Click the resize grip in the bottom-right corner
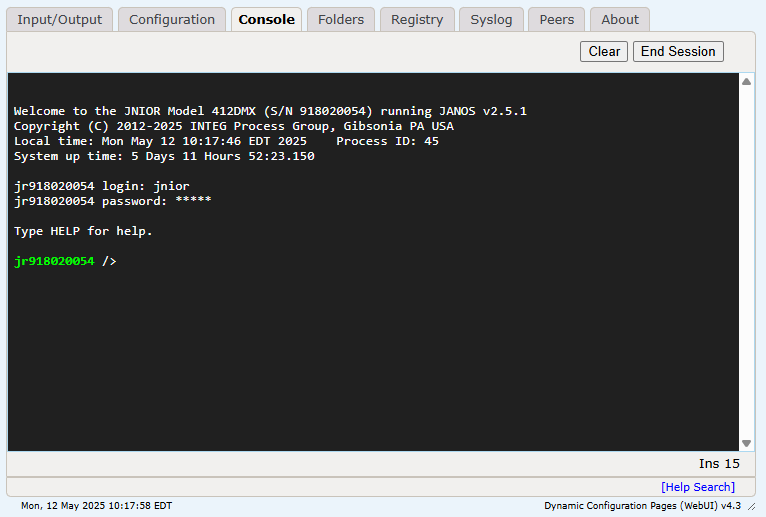This screenshot has height=517, width=766. (752, 507)
